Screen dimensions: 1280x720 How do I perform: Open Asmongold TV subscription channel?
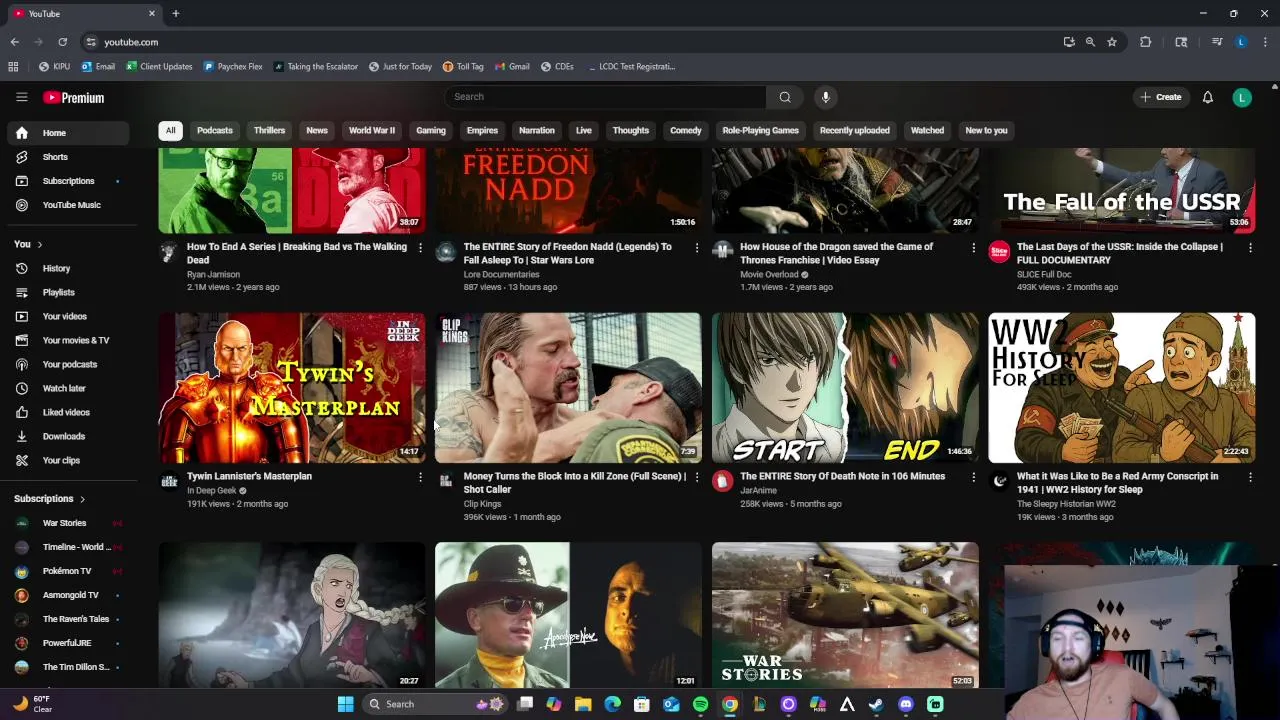[70, 595]
